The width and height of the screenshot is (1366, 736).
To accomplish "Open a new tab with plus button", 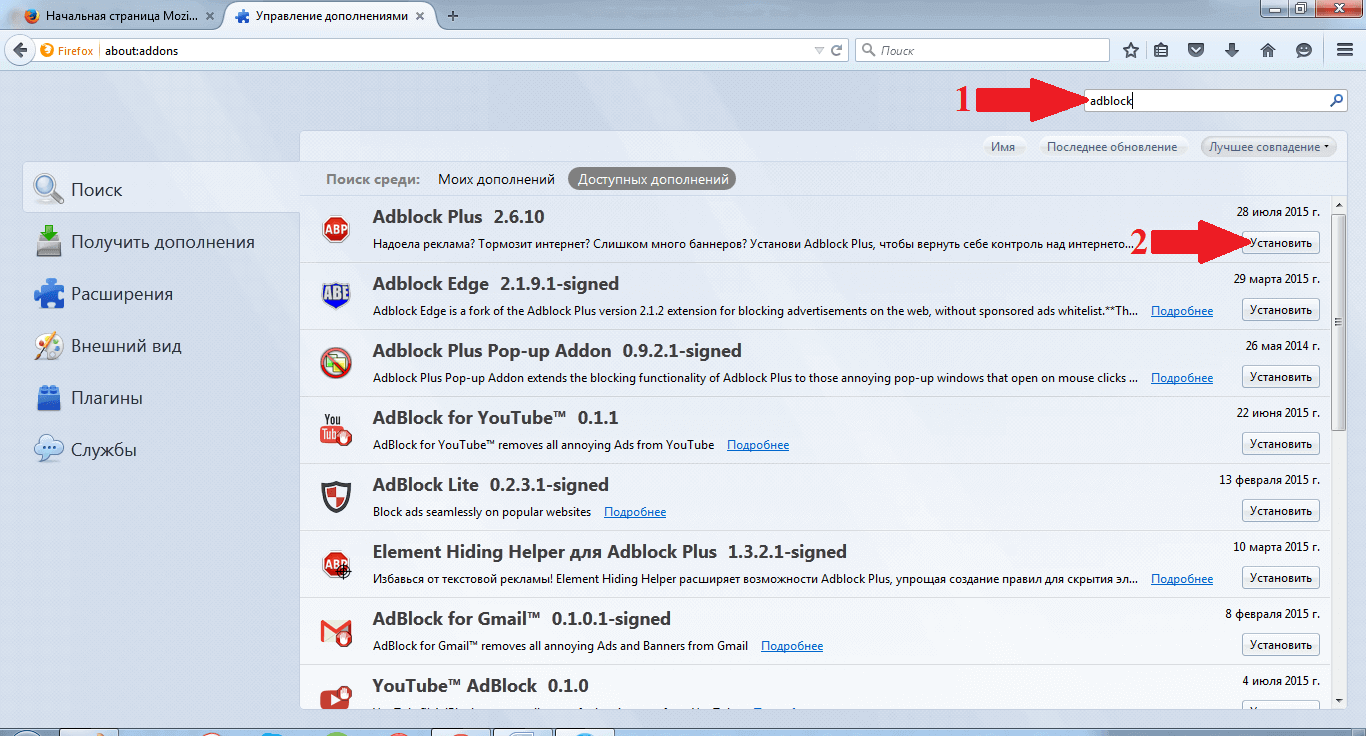I will (x=453, y=15).
